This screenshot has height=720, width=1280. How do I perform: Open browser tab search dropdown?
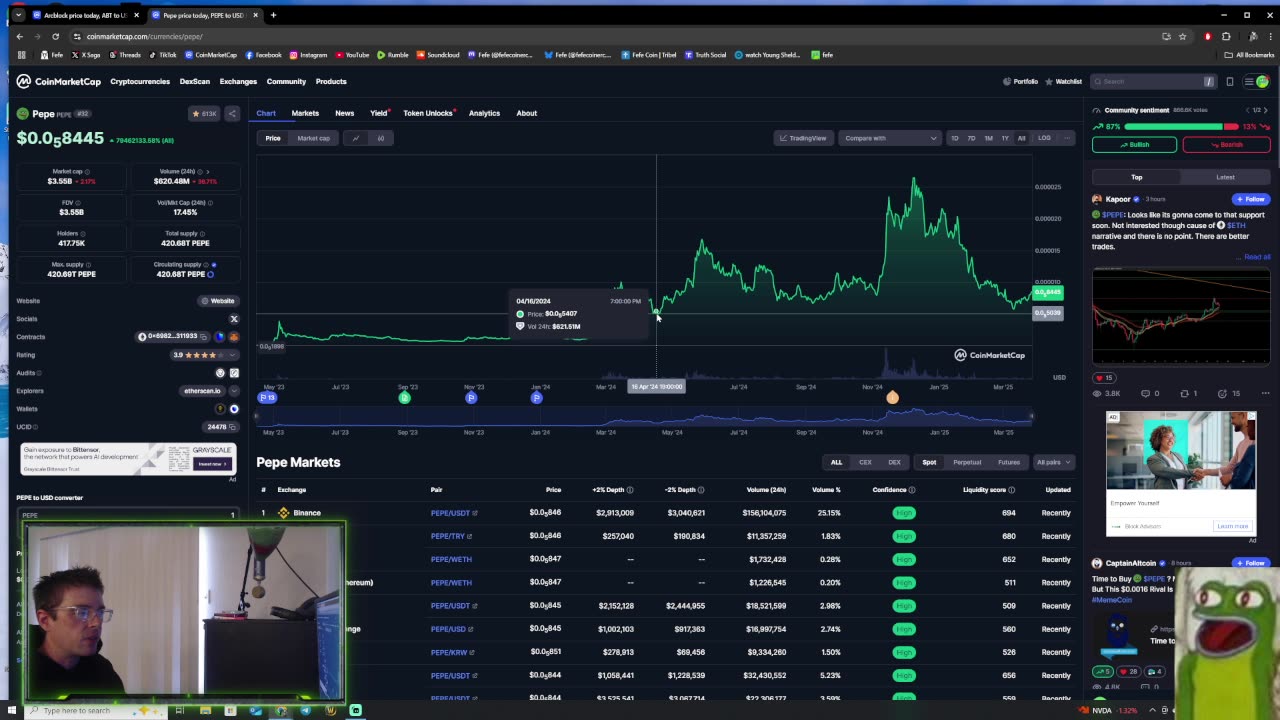[18, 15]
